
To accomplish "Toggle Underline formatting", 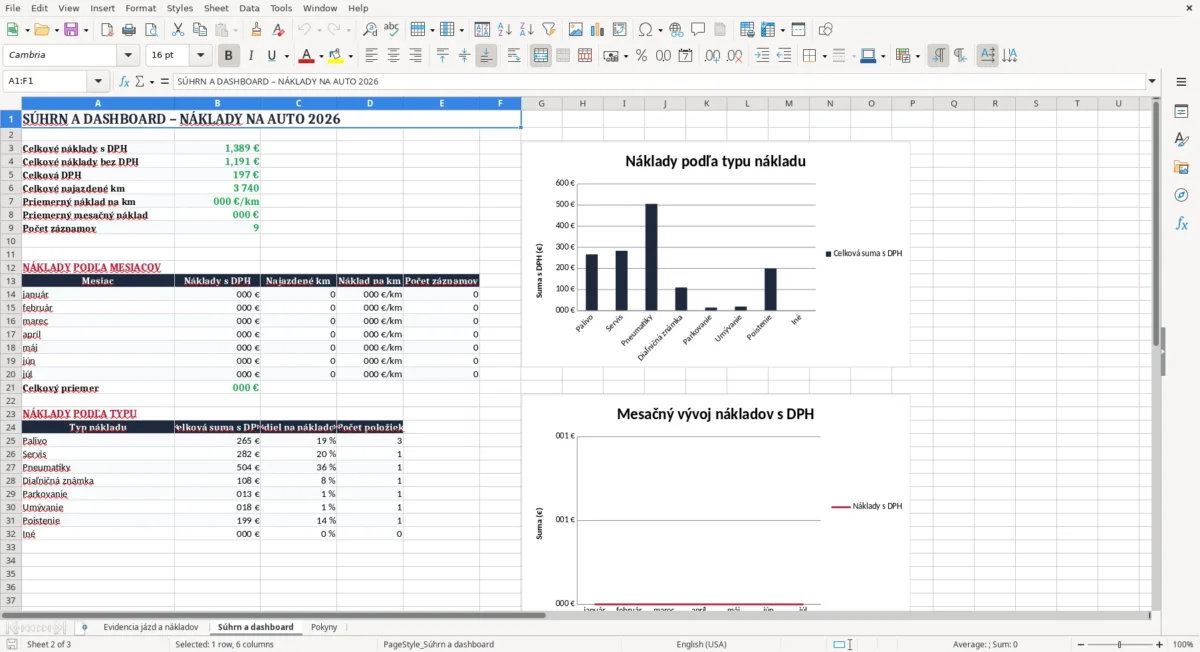I will 272,56.
